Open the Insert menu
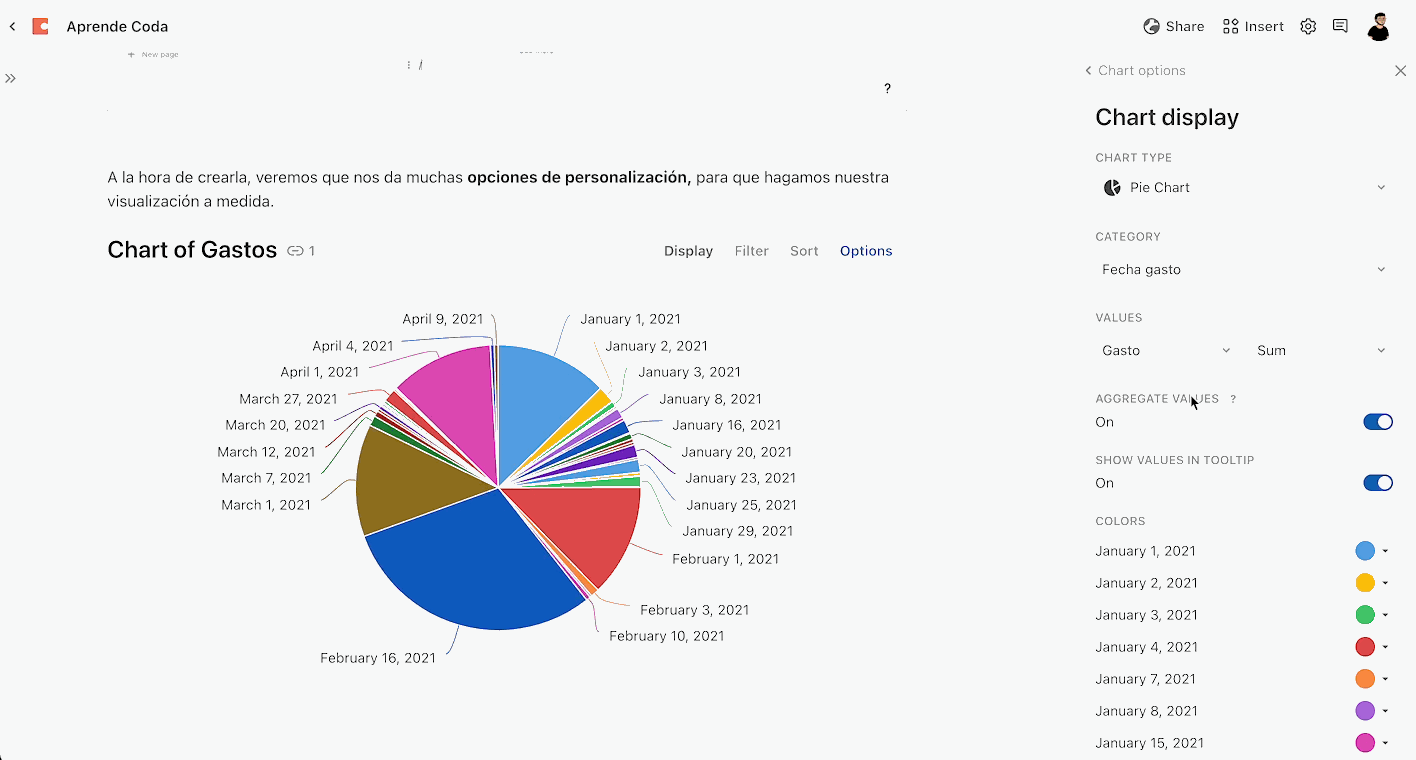 click(1253, 26)
